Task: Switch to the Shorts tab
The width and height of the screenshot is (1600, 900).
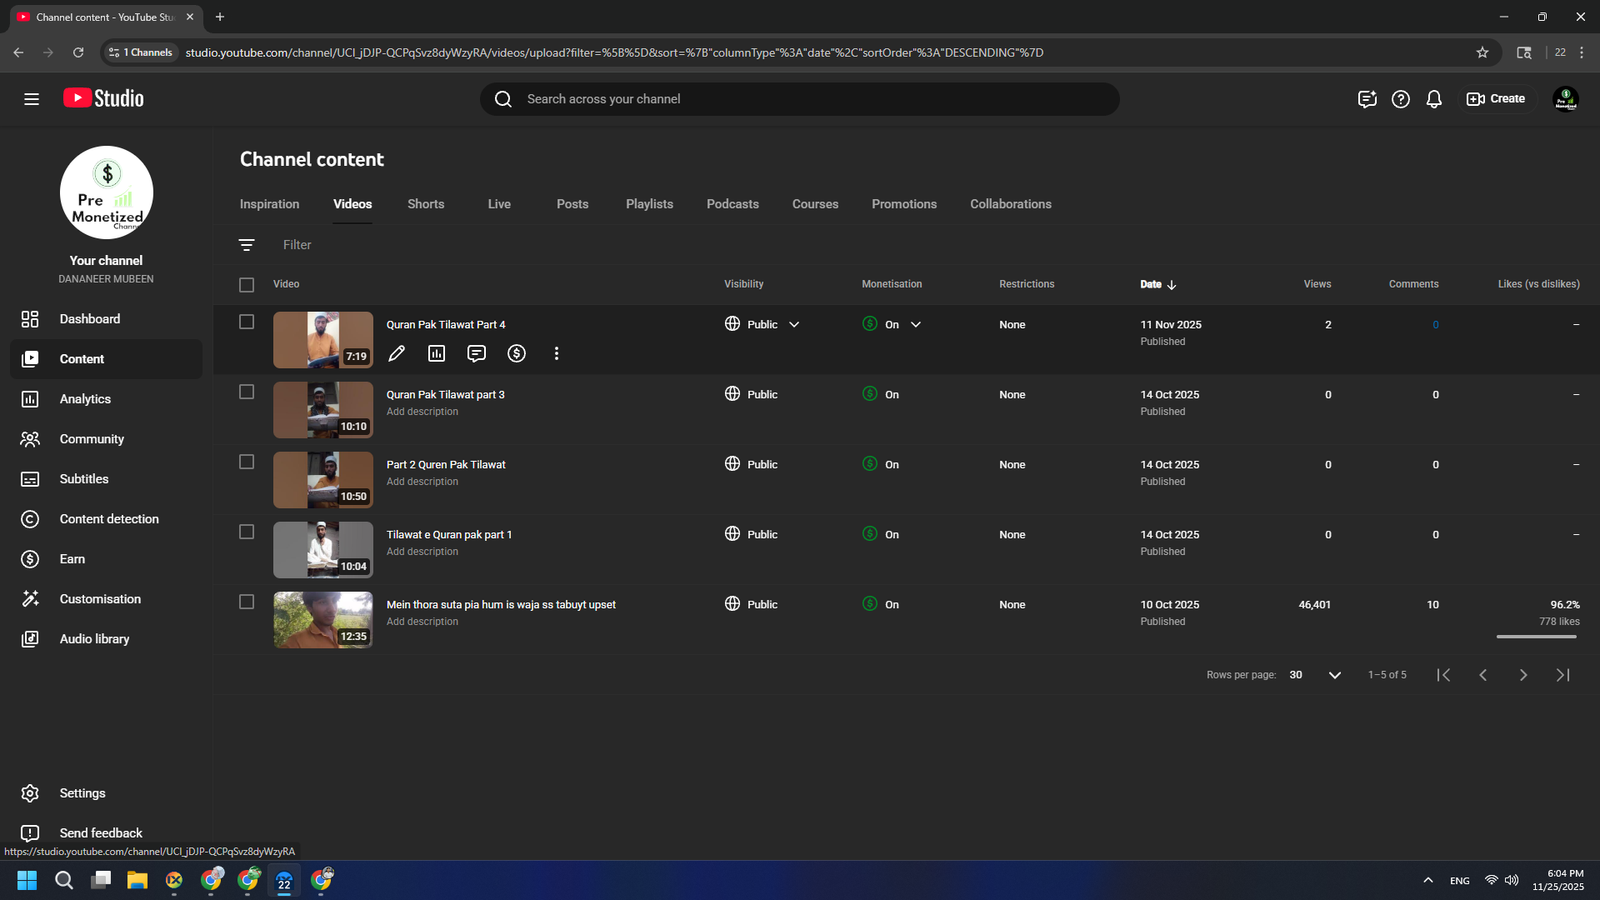Action: pos(425,204)
